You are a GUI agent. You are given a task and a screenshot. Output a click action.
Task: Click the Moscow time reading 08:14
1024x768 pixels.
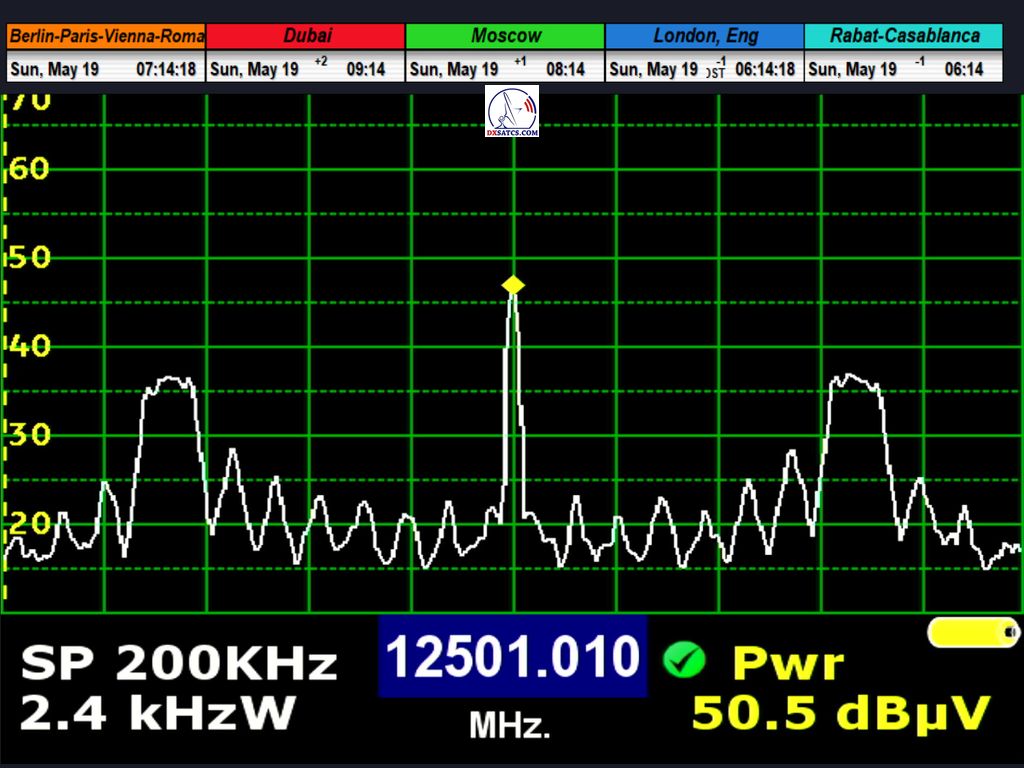pos(565,70)
